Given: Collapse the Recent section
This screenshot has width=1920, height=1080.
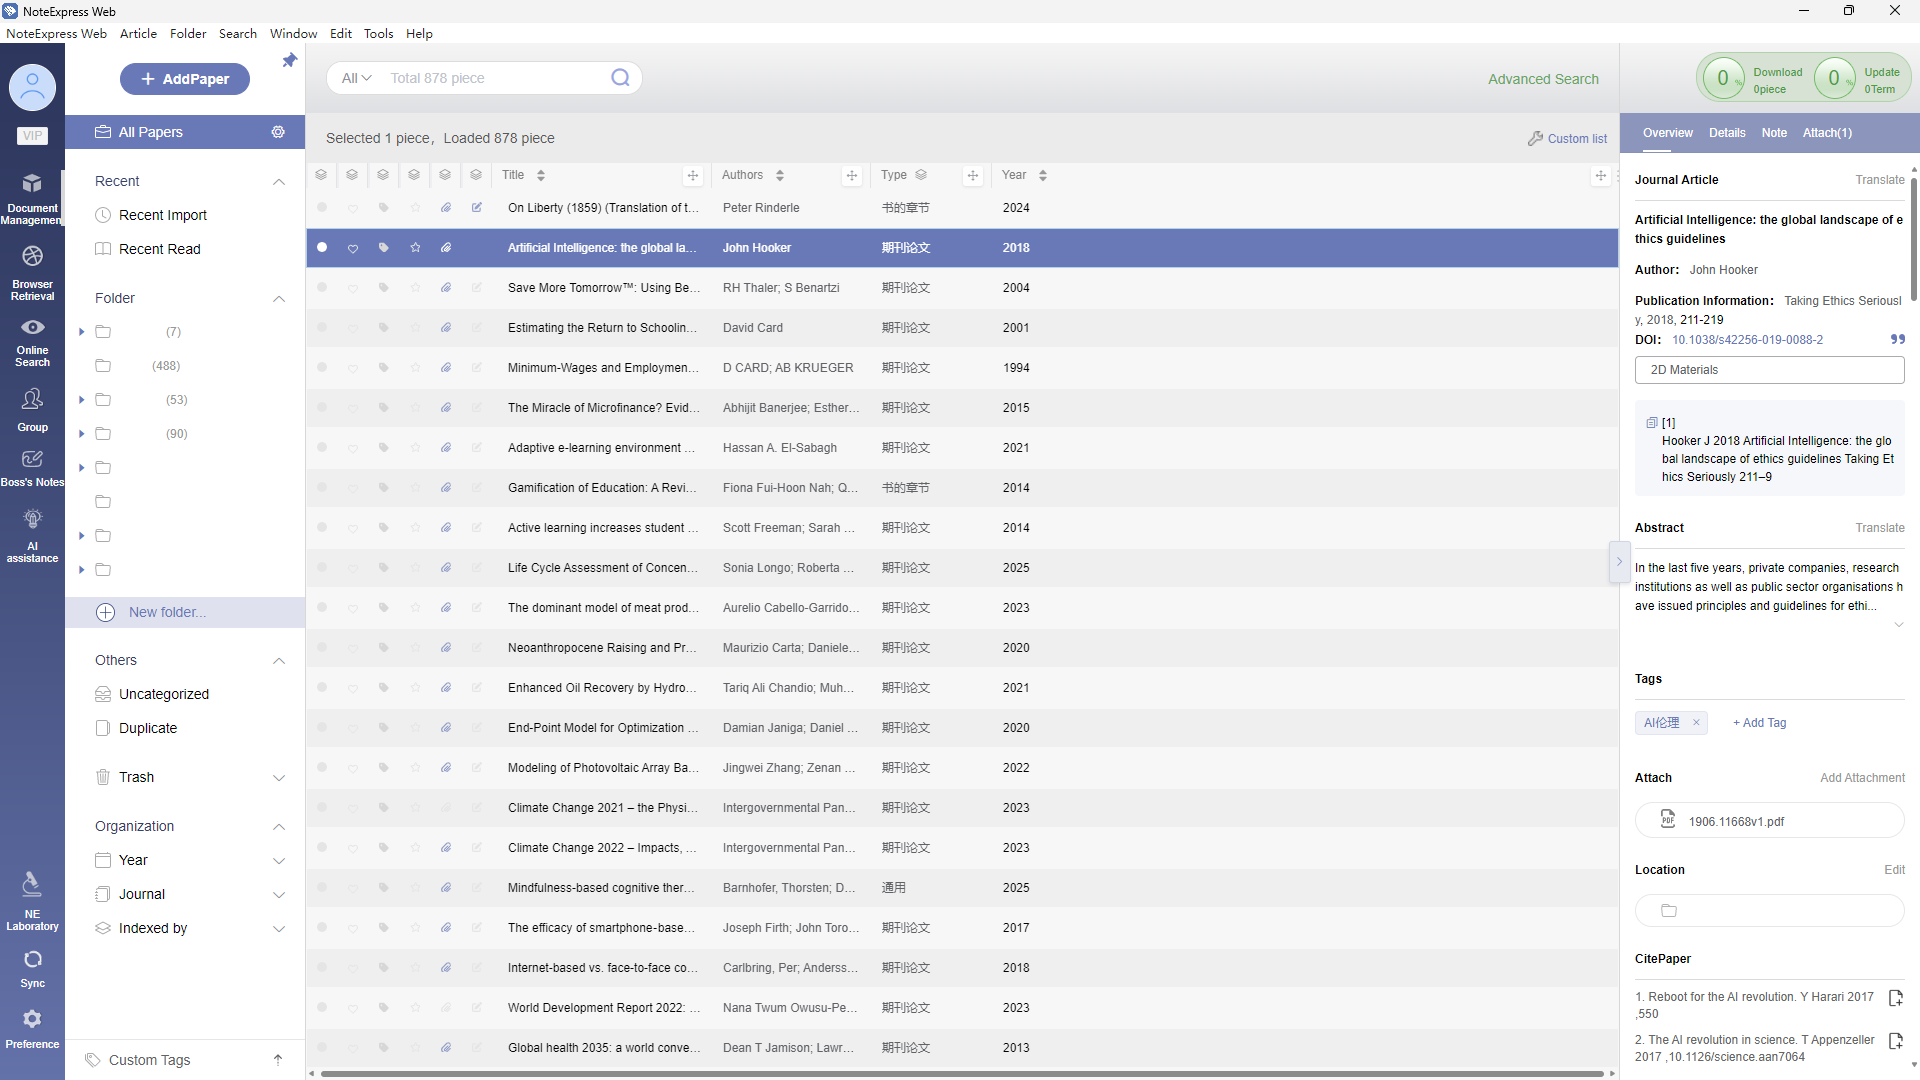Looking at the screenshot, I should (x=279, y=181).
